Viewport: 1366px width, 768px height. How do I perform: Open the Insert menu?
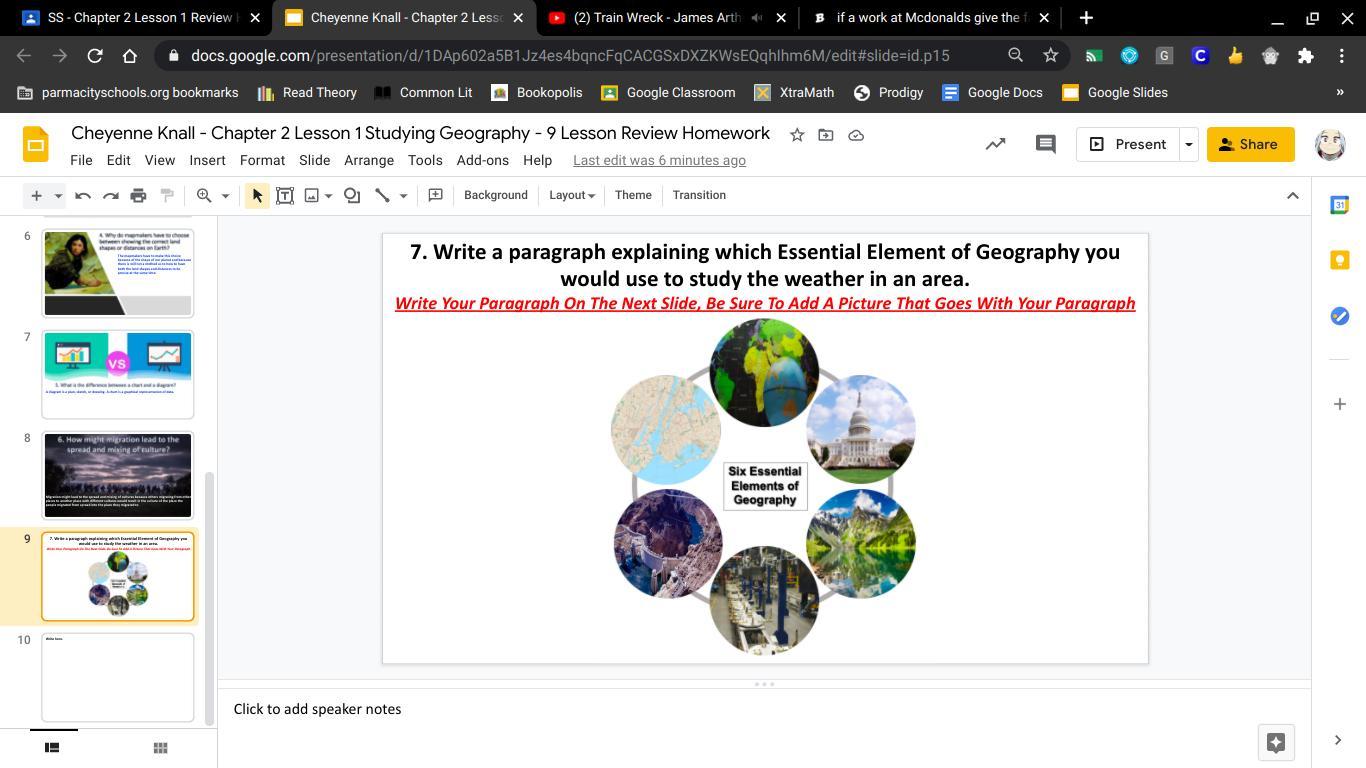[x=207, y=160]
